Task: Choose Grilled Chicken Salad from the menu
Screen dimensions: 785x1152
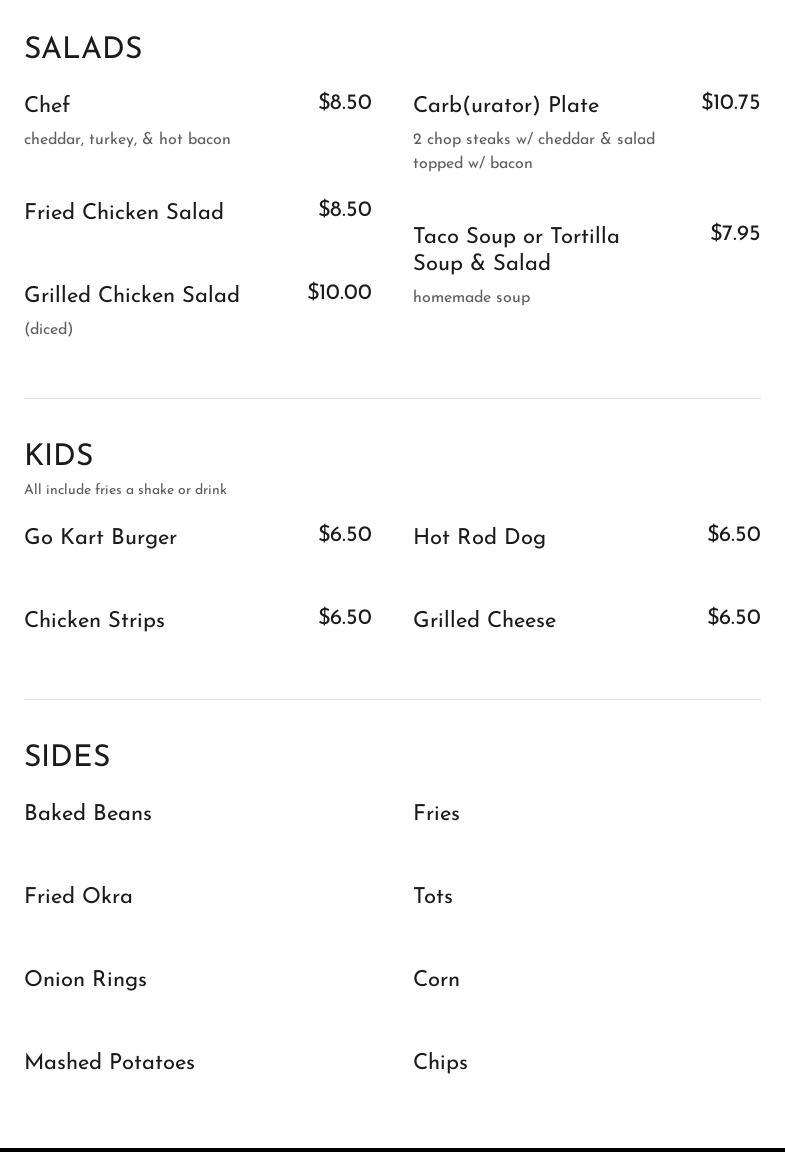Action: click(x=132, y=295)
